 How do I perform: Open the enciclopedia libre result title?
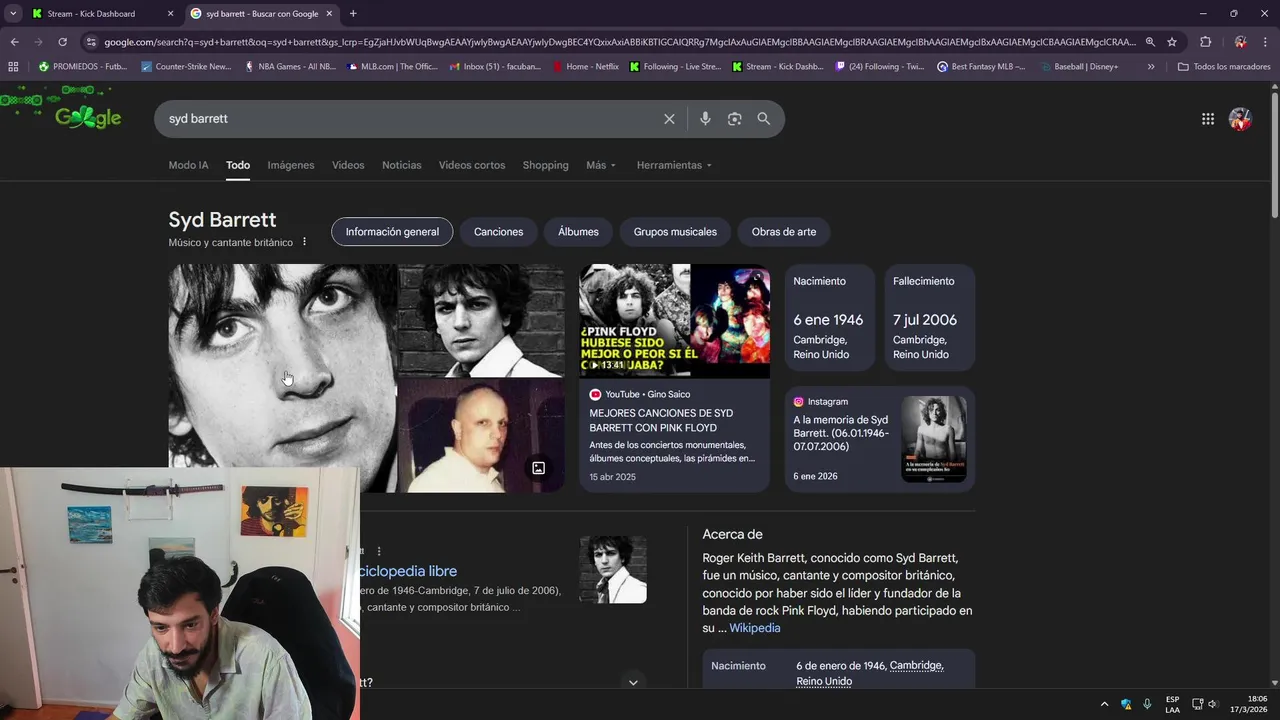(408, 571)
